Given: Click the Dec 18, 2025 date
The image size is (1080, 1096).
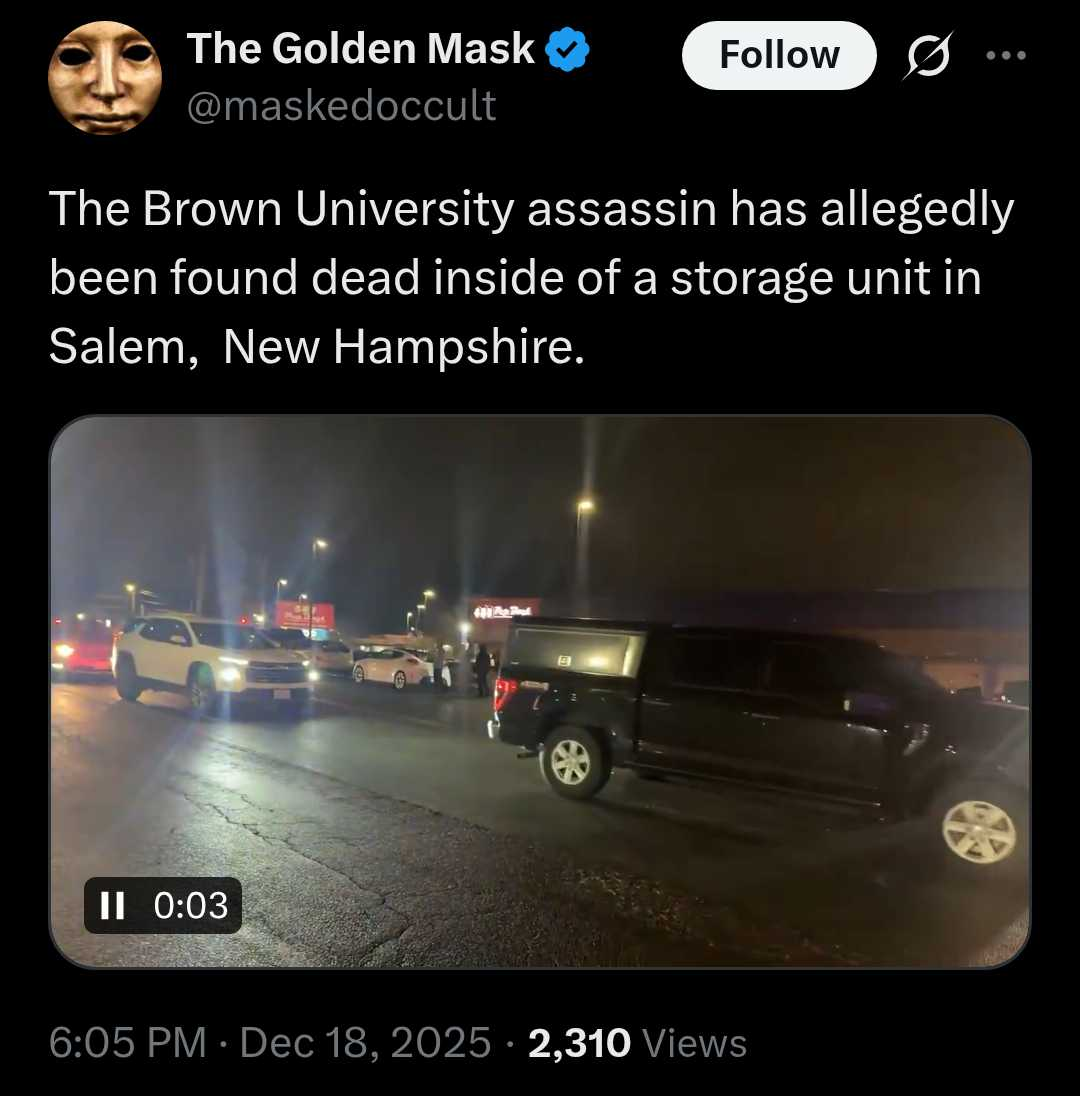Looking at the screenshot, I should point(365,1043).
